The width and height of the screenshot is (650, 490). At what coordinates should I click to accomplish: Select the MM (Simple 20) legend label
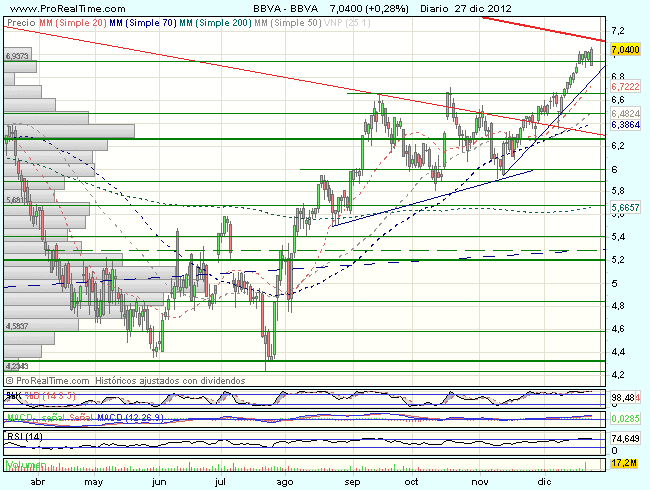tap(73, 23)
